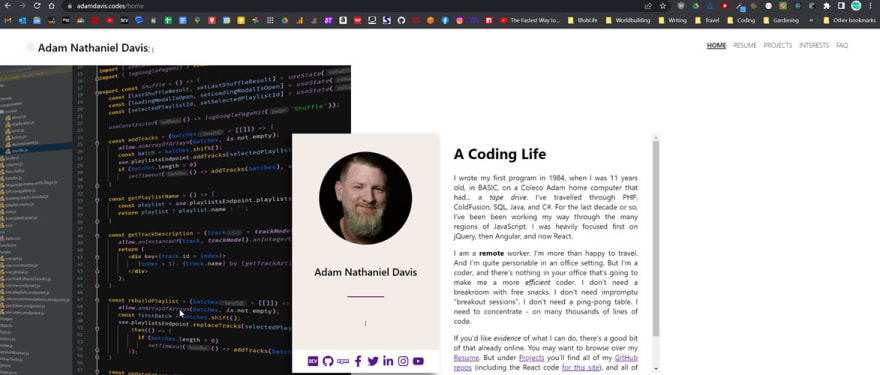Open the YouTube icon on profile card
Screen dimensions: 880x375
pos(418,361)
